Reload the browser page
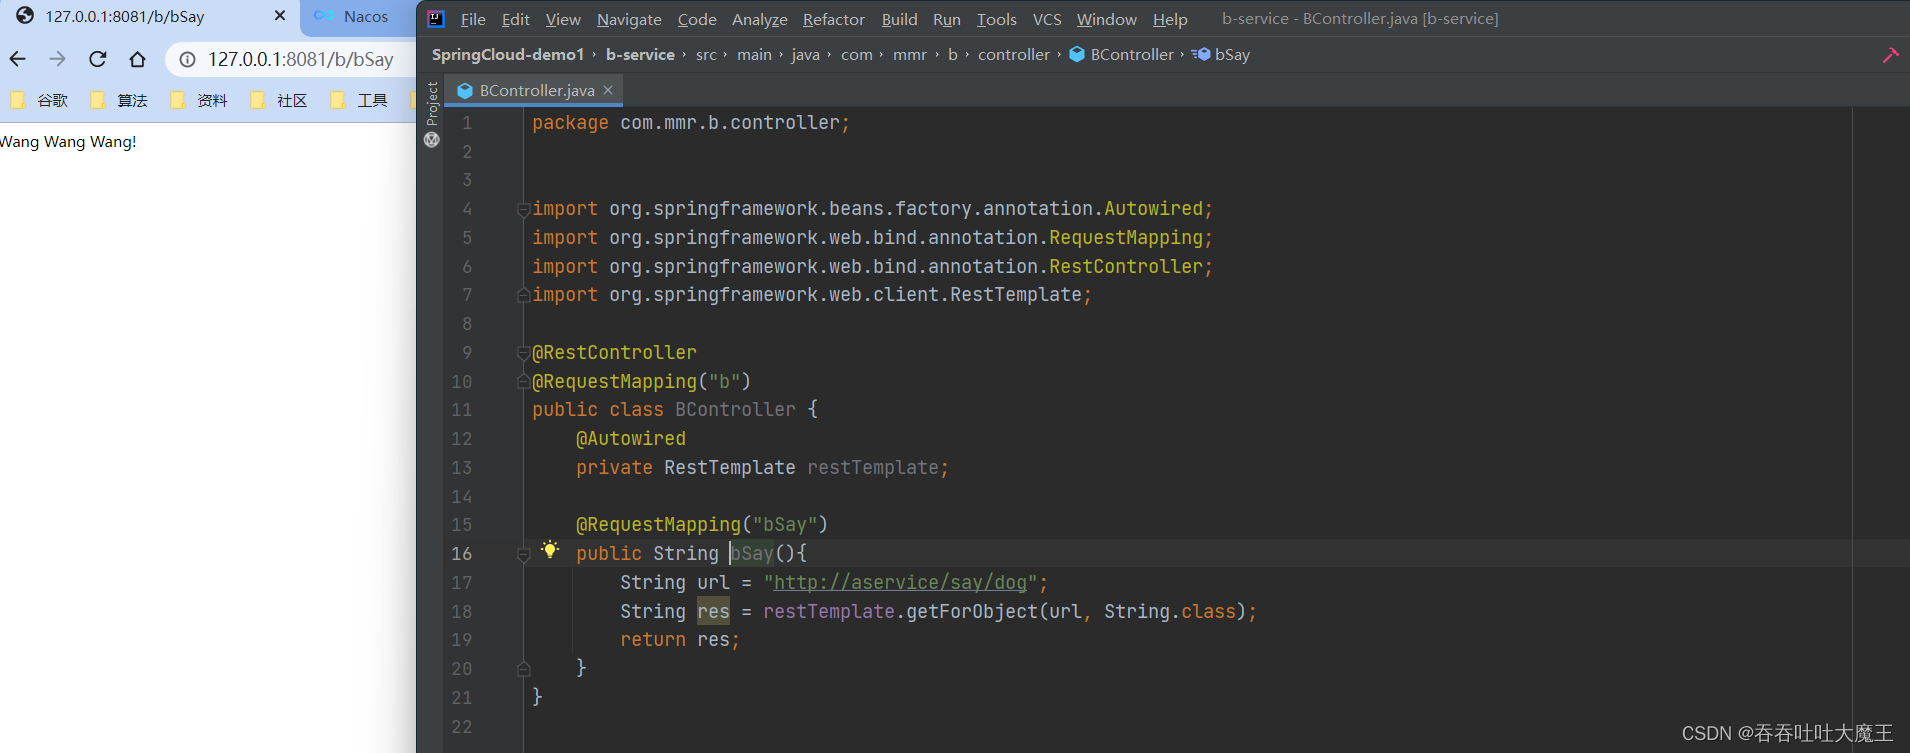 tap(98, 60)
